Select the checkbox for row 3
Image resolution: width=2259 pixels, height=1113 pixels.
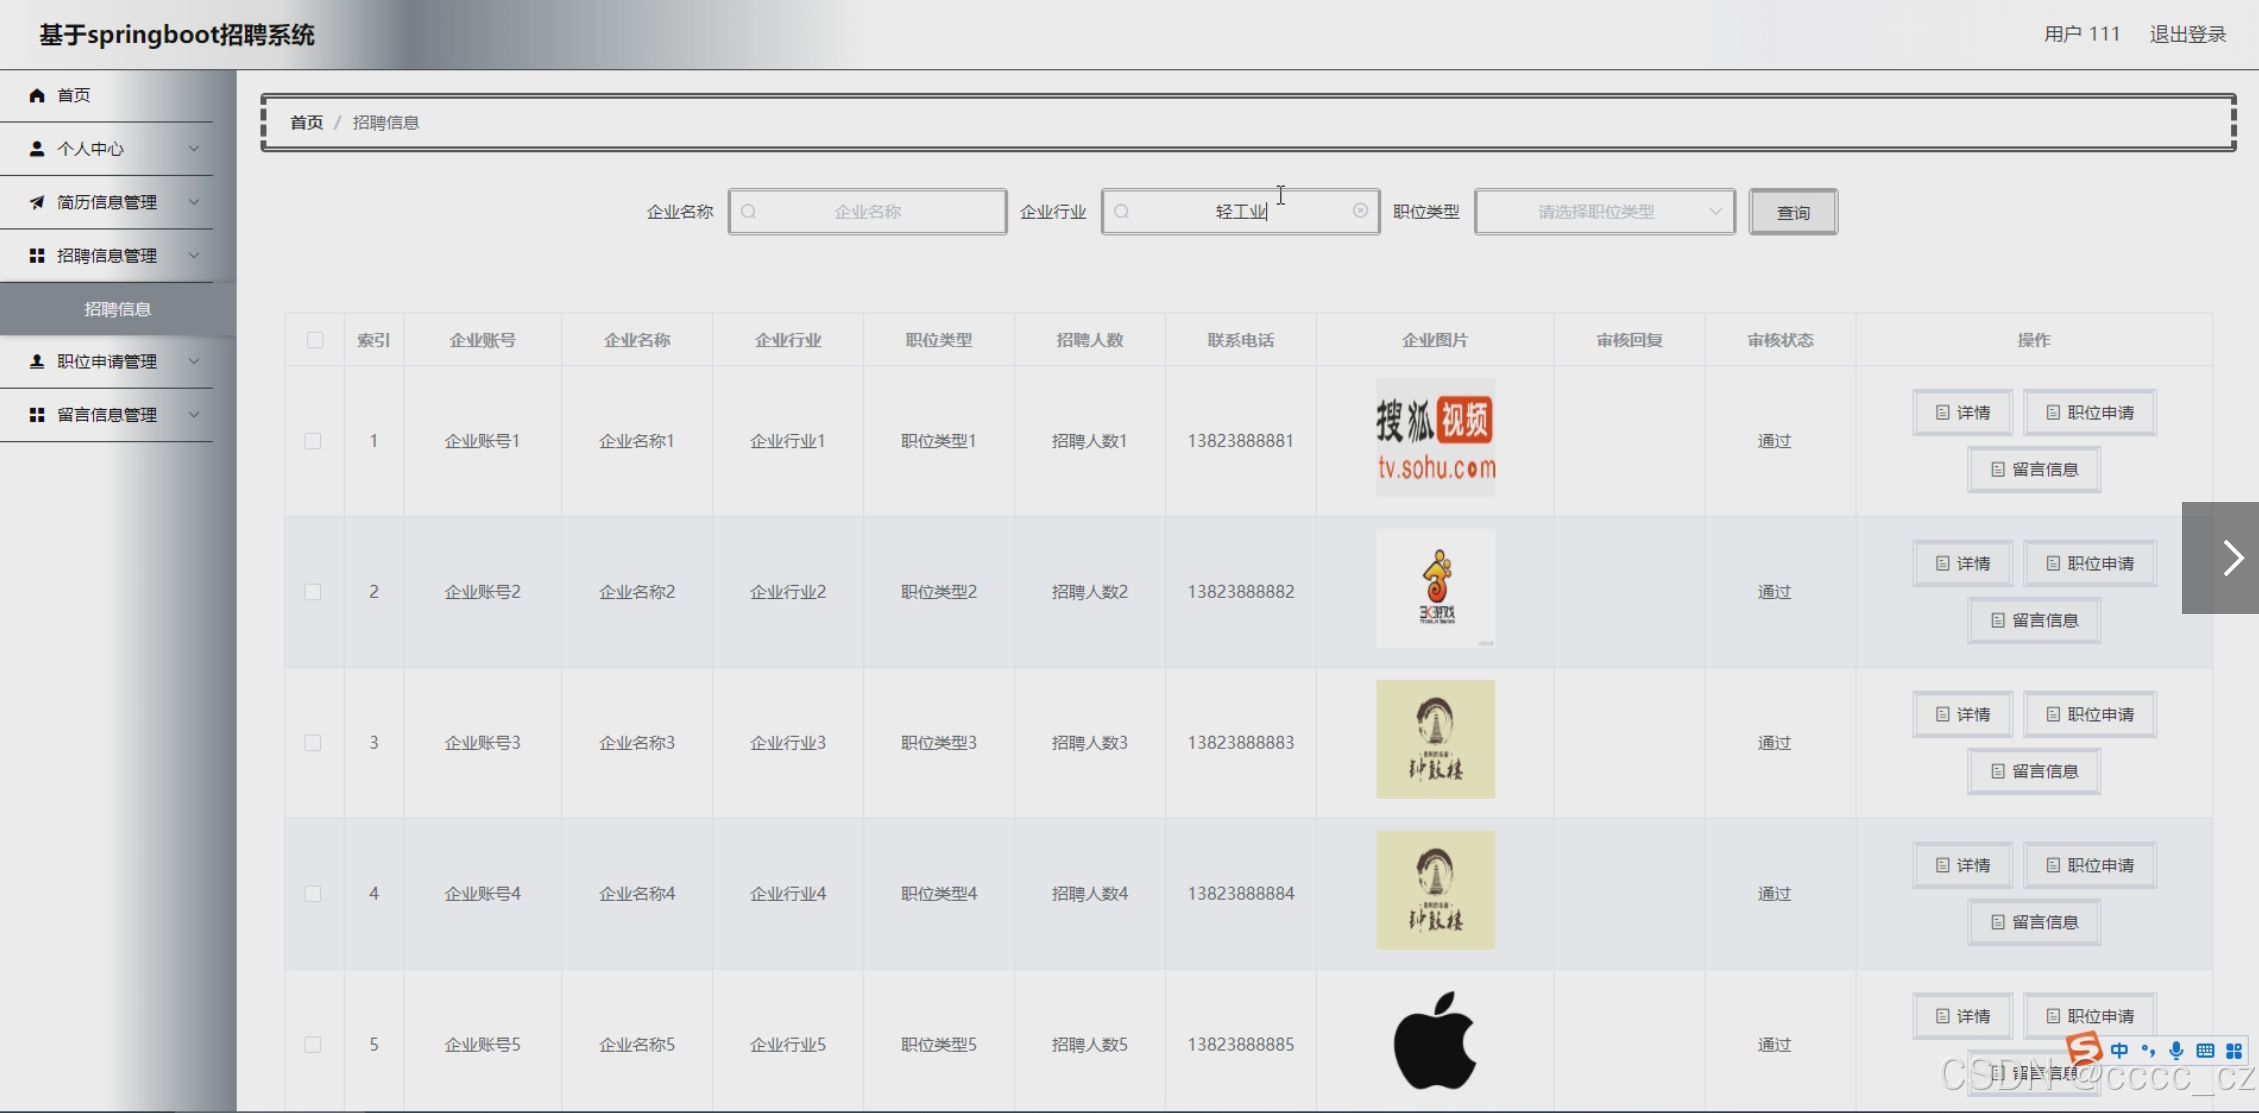coord(313,743)
